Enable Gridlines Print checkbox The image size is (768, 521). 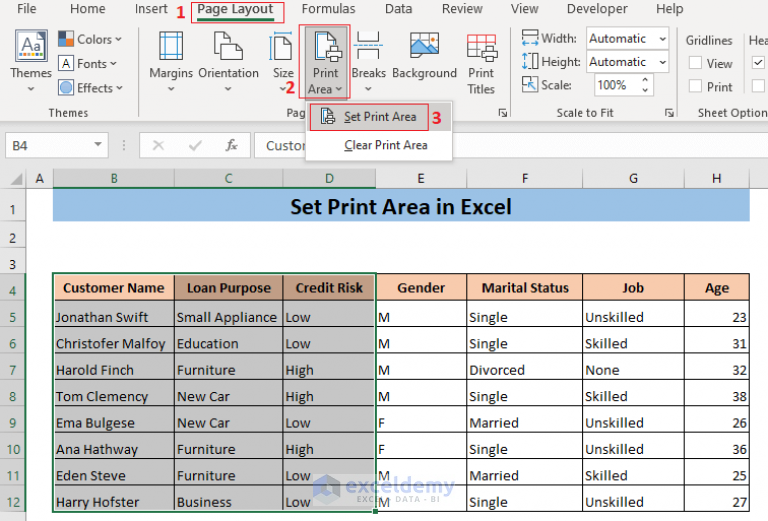(x=695, y=86)
